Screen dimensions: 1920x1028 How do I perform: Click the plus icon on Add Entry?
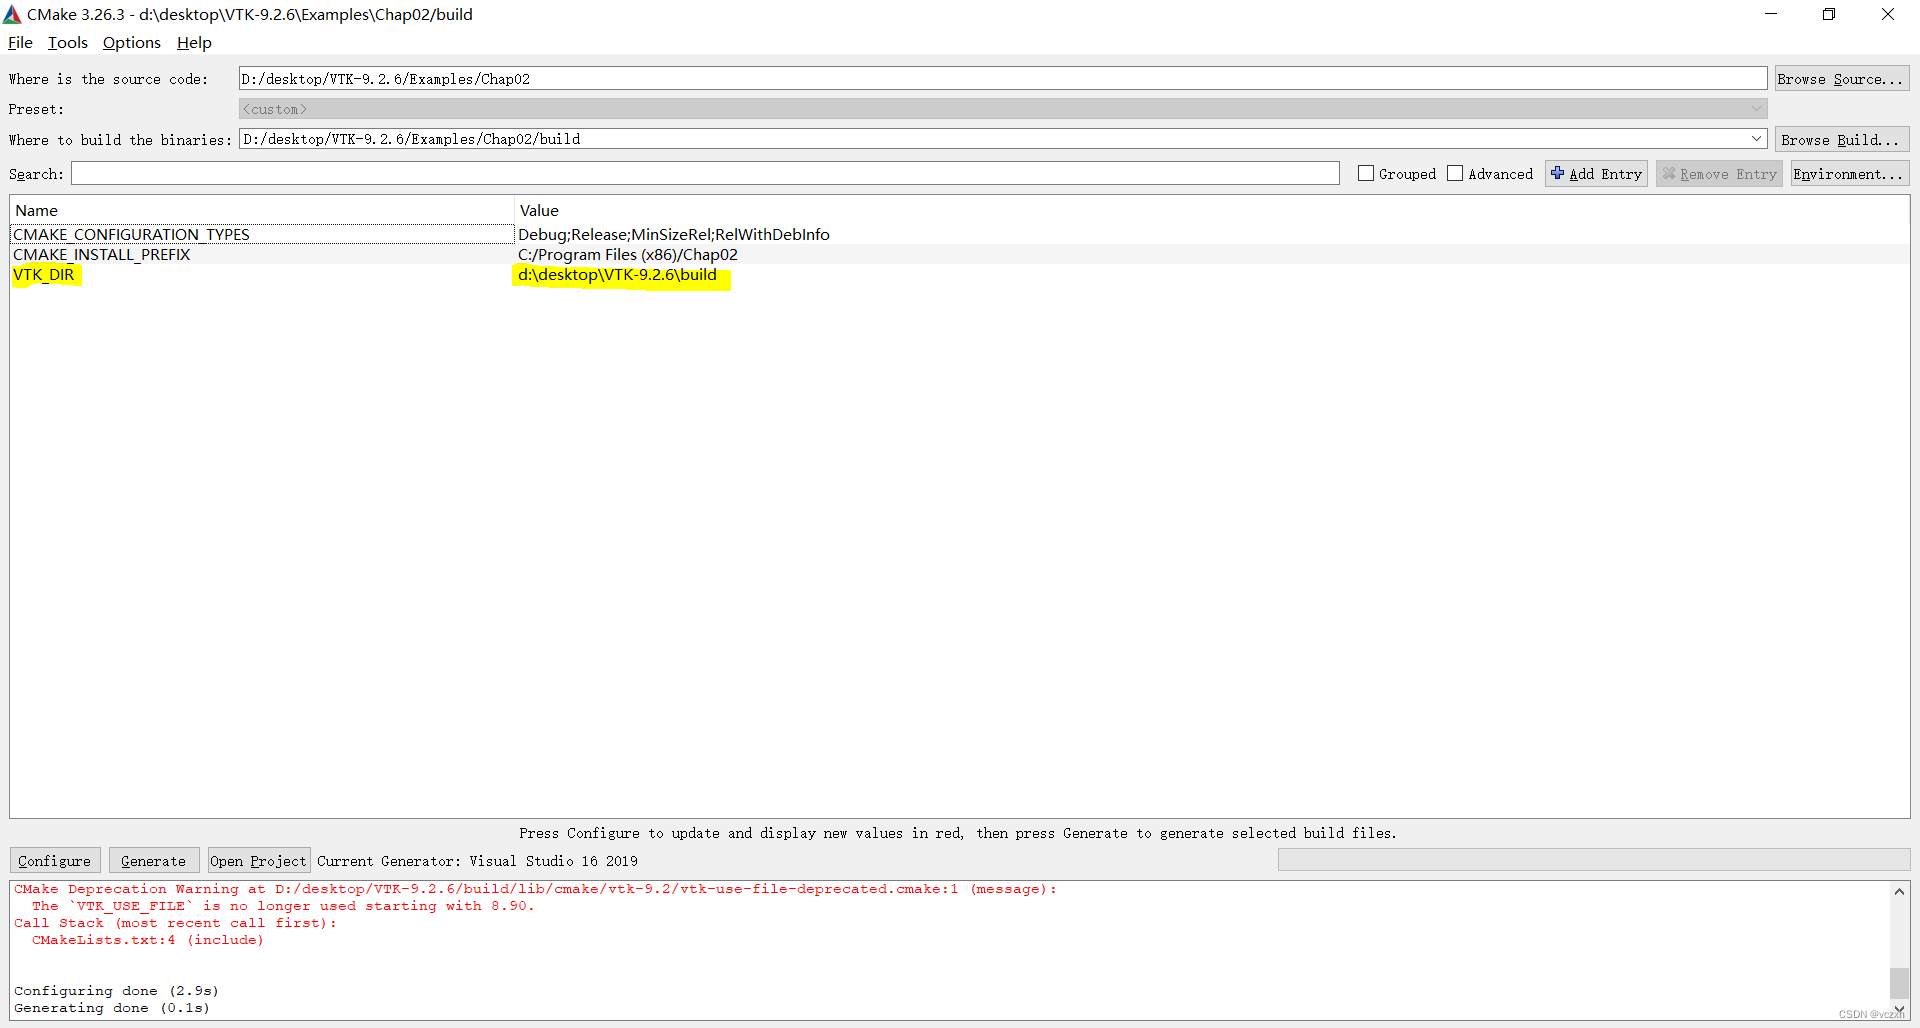click(1557, 173)
